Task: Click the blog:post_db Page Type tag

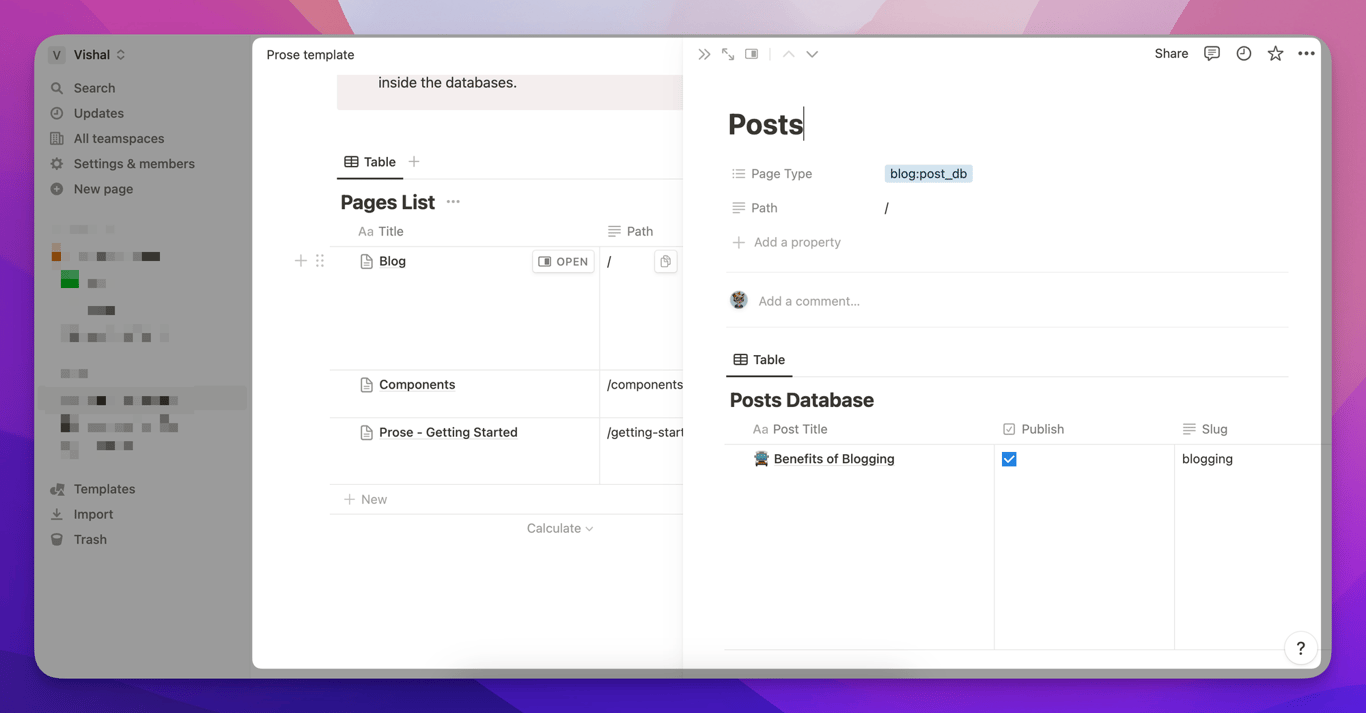Action: [928, 174]
